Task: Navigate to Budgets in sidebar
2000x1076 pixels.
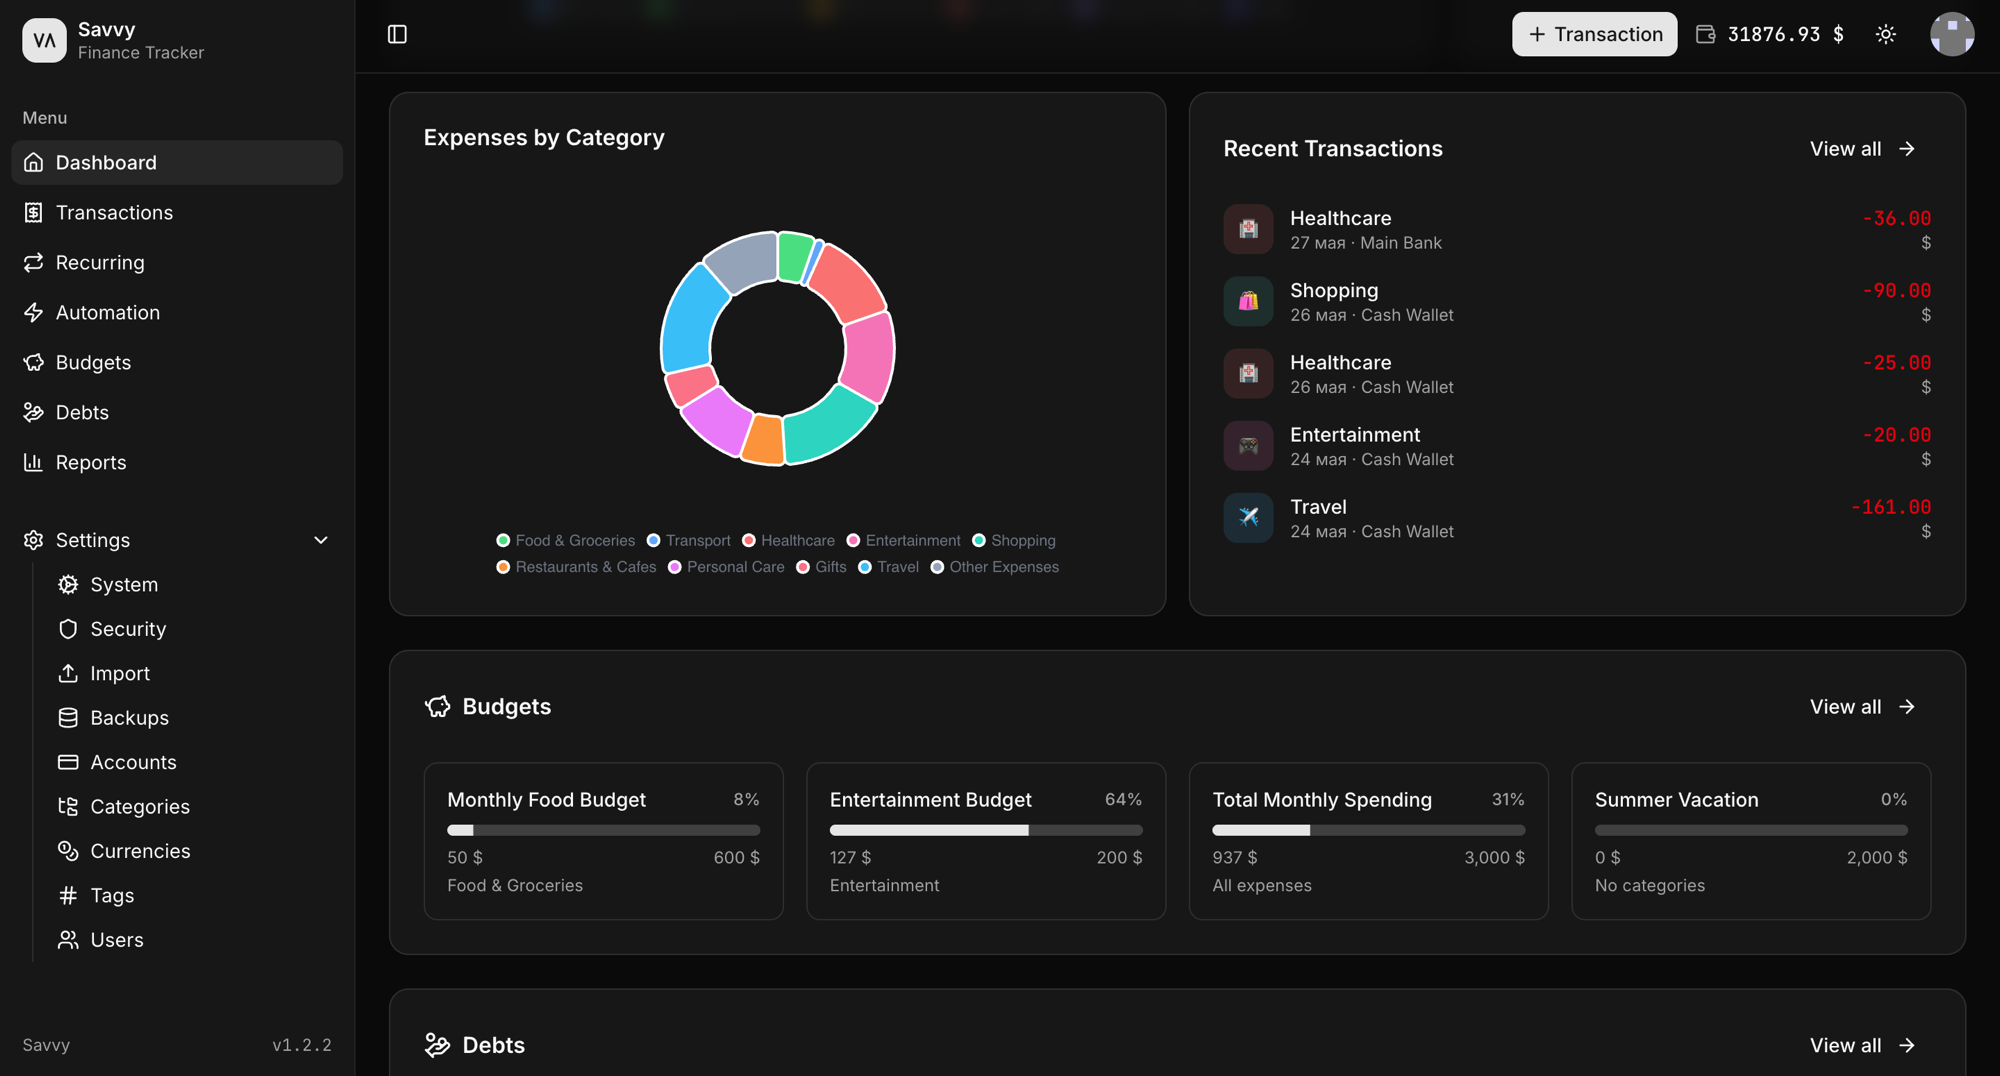Action: [177, 362]
